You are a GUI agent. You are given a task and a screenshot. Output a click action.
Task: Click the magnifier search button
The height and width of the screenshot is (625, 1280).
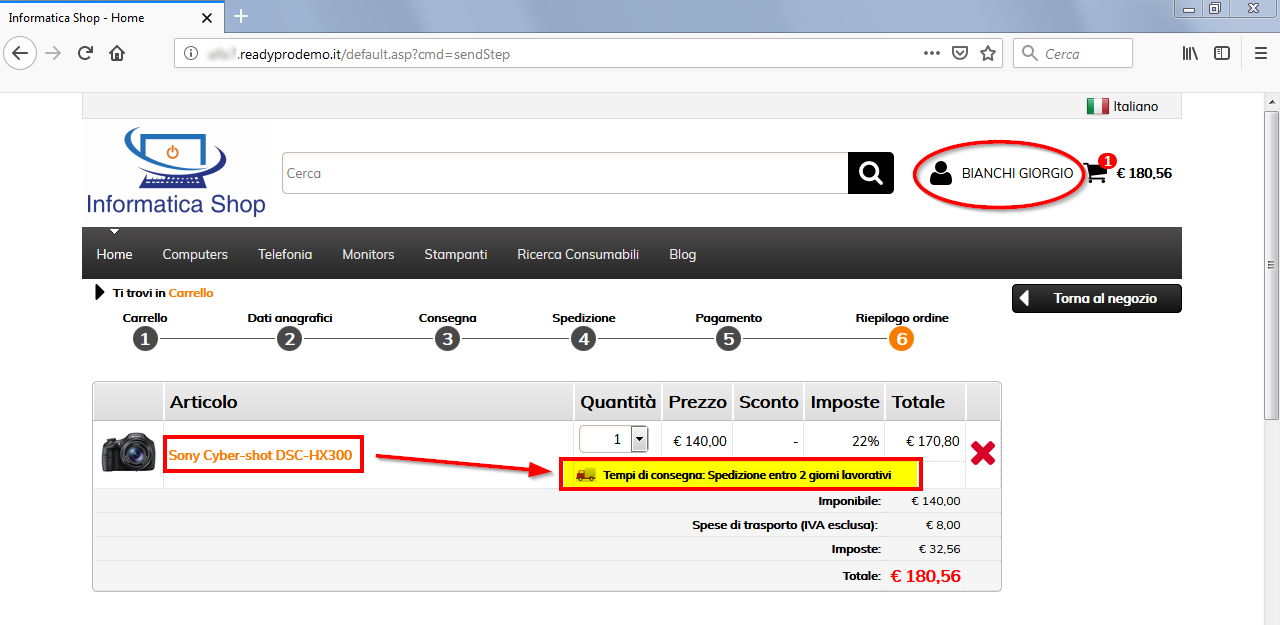pyautogui.click(x=871, y=173)
